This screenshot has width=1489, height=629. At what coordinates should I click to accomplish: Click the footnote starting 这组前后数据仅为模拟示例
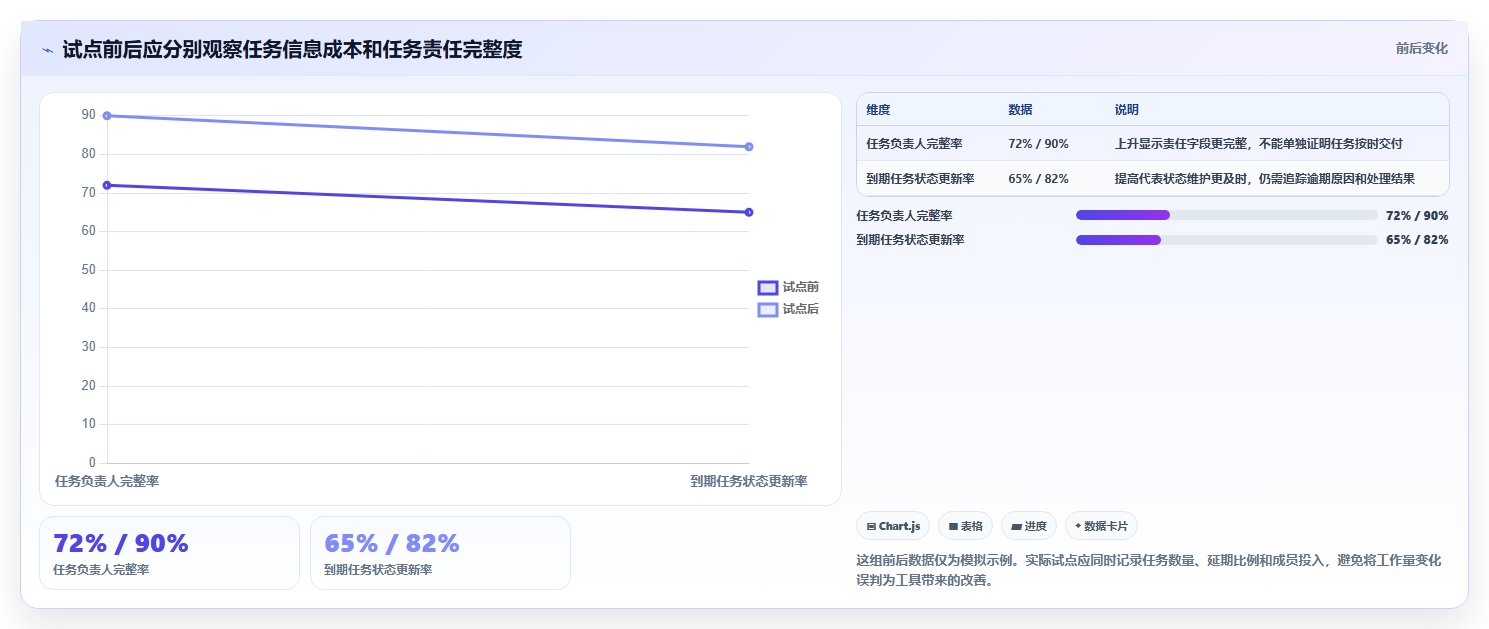(1149, 570)
